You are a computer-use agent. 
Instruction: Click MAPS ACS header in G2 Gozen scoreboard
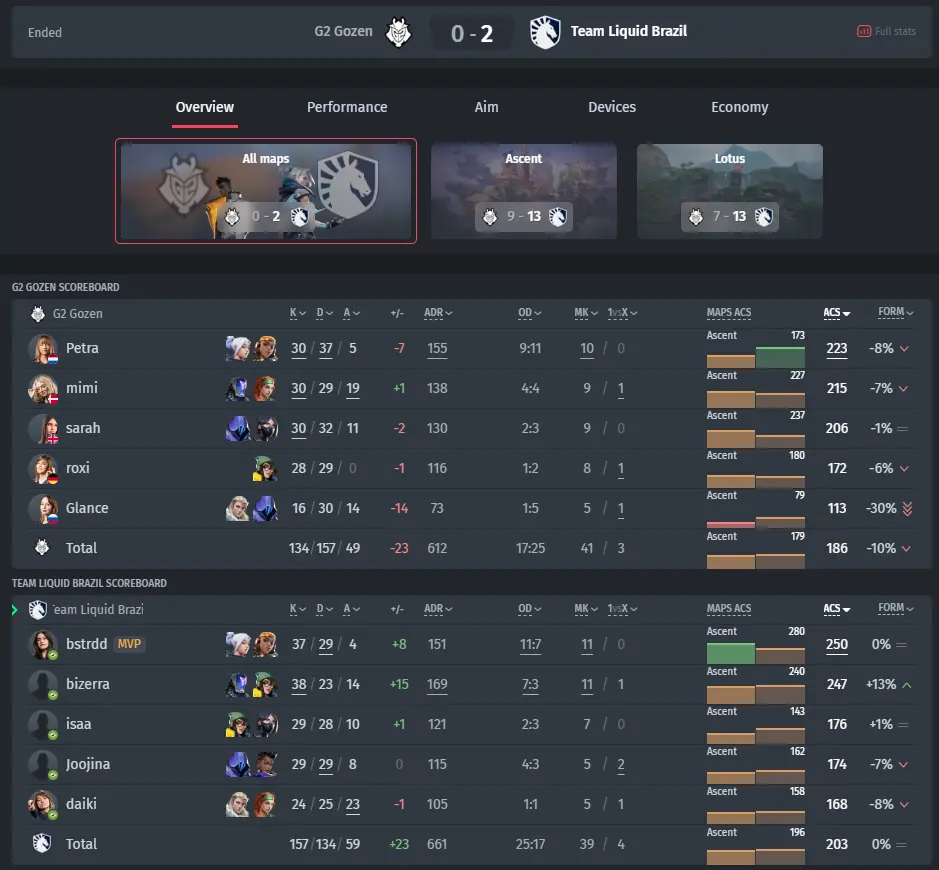[729, 313]
